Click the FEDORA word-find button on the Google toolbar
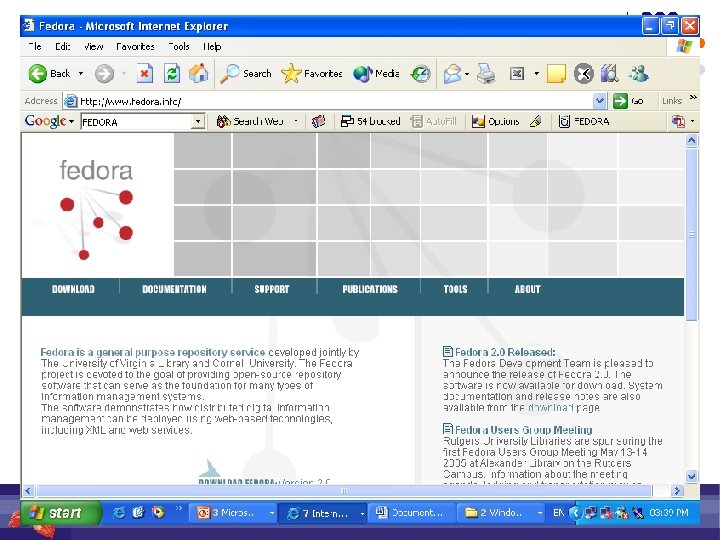The height and width of the screenshot is (540, 720). tap(584, 121)
